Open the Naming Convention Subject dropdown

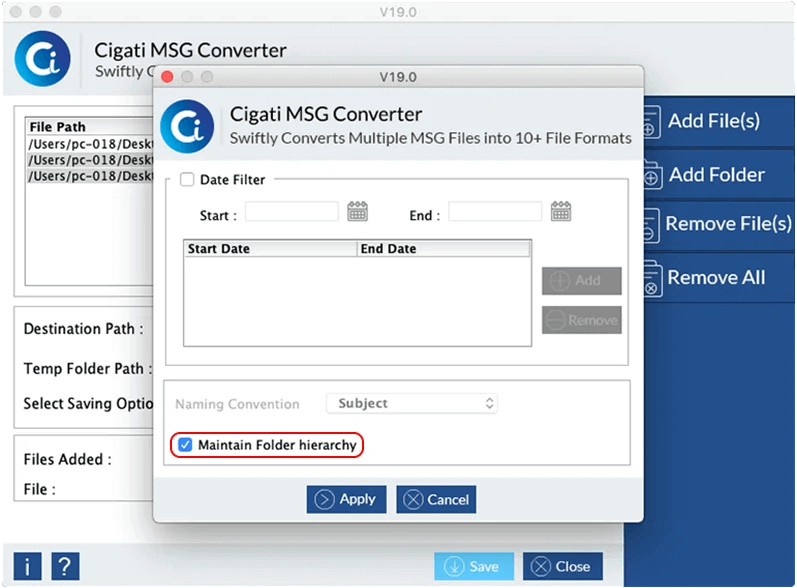point(412,404)
